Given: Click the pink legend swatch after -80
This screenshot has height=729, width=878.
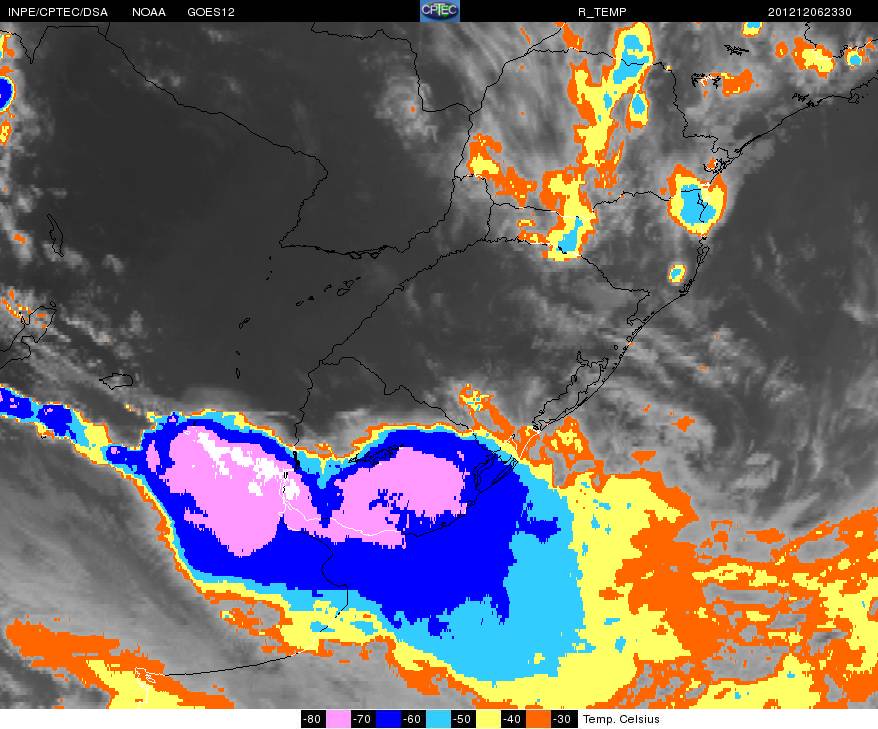Looking at the screenshot, I should tap(338, 719).
